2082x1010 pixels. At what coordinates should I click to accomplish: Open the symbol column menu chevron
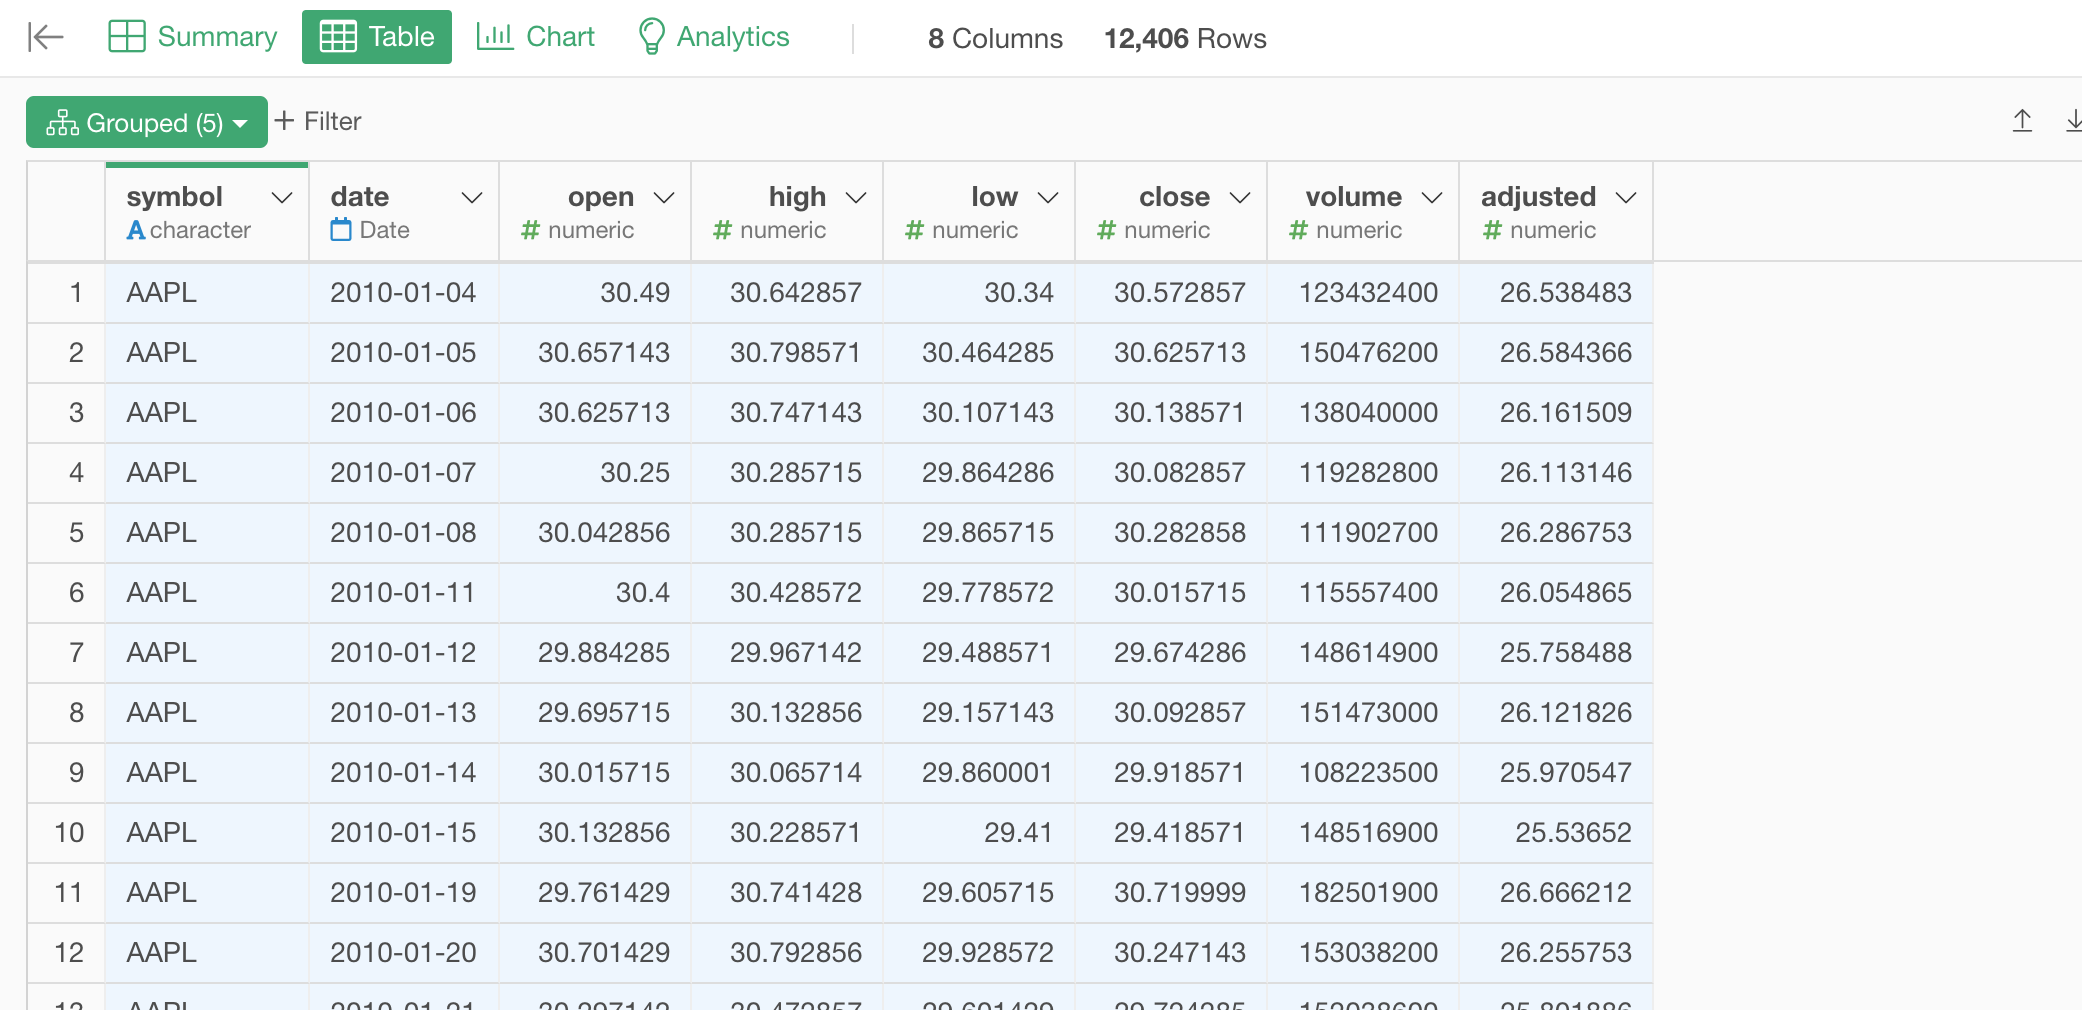click(282, 197)
